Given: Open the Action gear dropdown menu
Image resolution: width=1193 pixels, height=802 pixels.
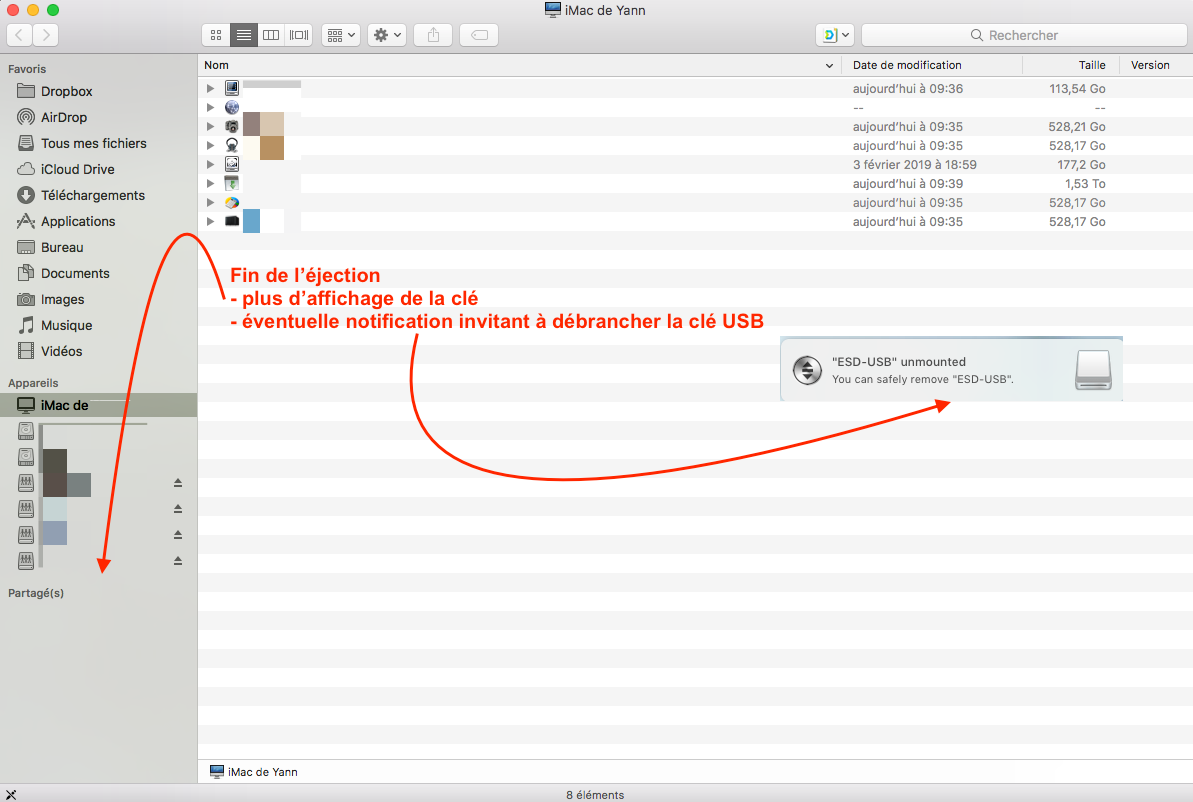Looking at the screenshot, I should [386, 35].
